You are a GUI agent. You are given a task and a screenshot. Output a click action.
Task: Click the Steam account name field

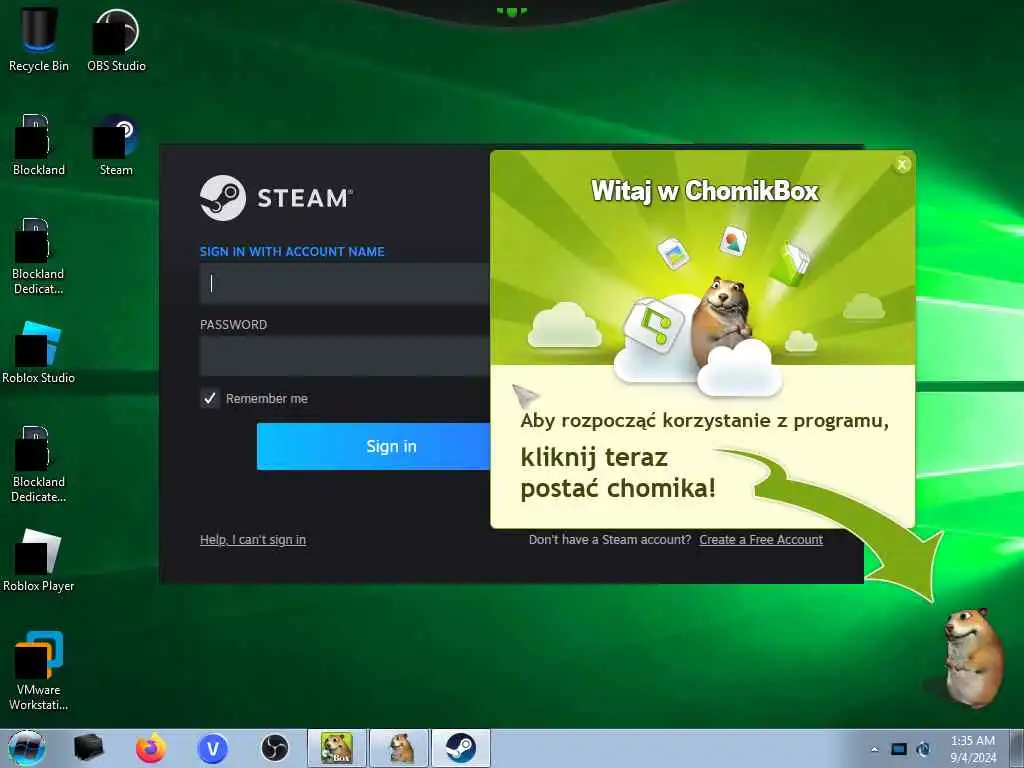tap(345, 283)
